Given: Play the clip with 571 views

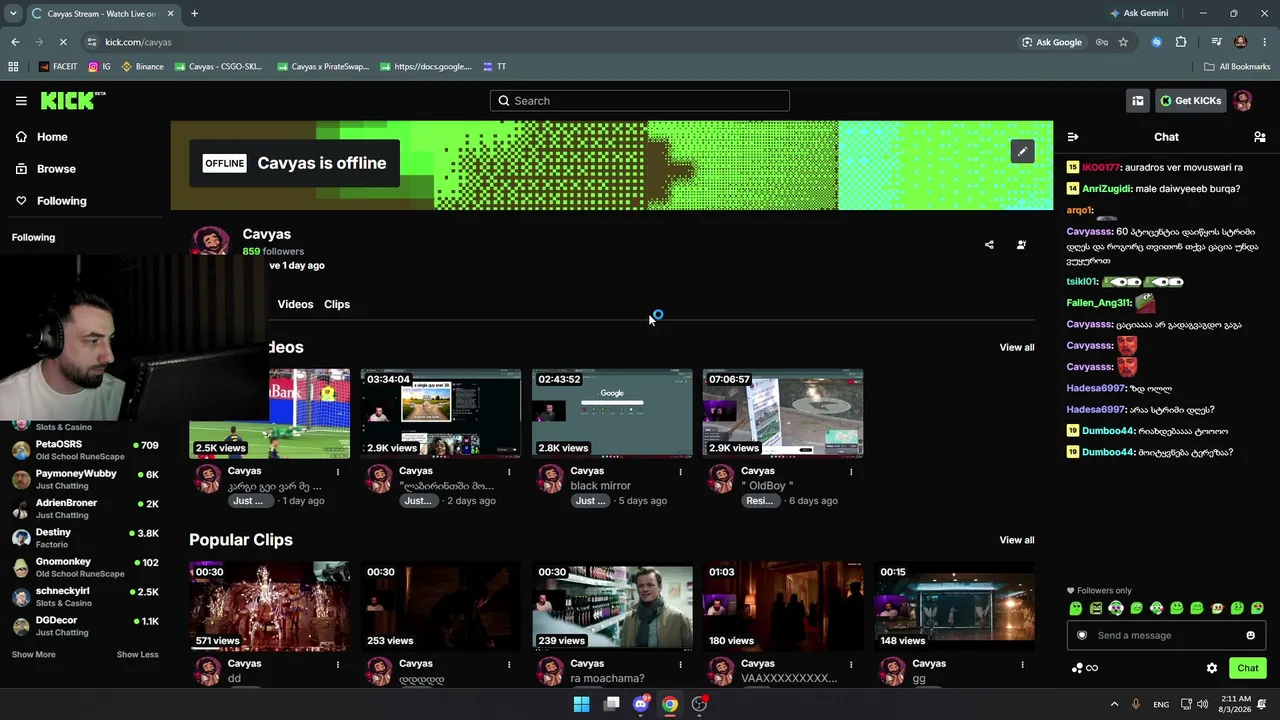Looking at the screenshot, I should coord(270,606).
